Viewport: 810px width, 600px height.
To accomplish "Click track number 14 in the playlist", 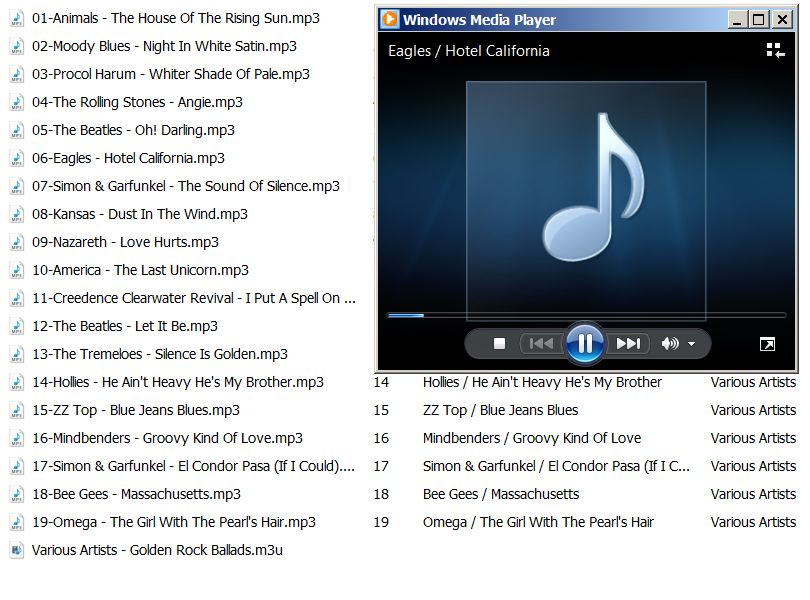I will (381, 382).
